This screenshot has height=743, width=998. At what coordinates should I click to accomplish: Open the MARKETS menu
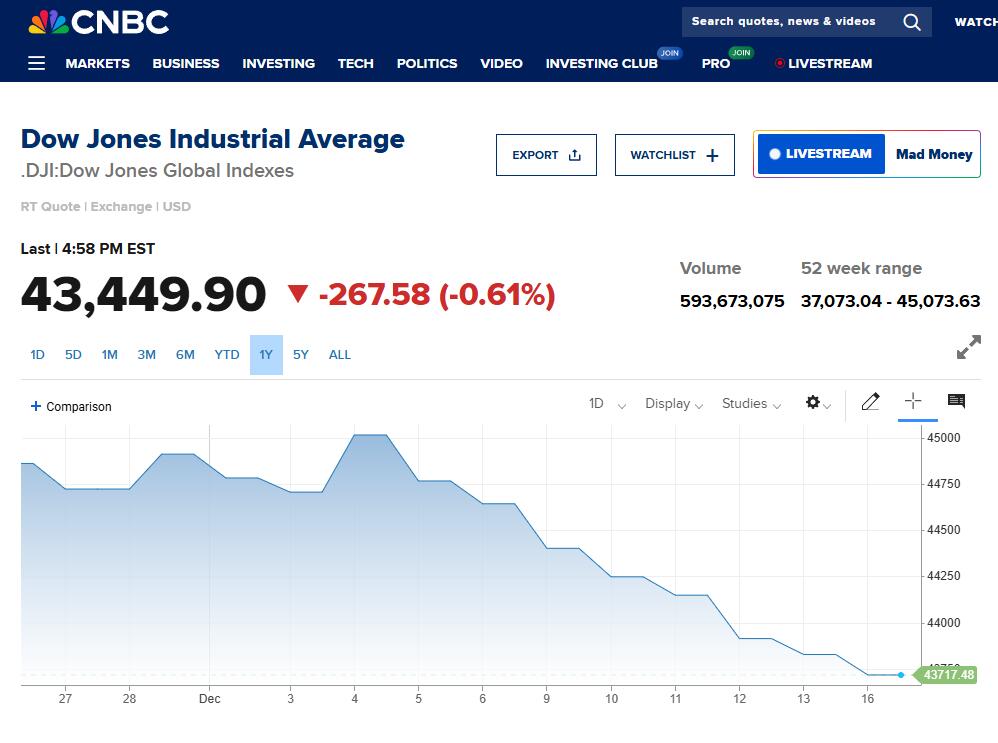point(98,63)
